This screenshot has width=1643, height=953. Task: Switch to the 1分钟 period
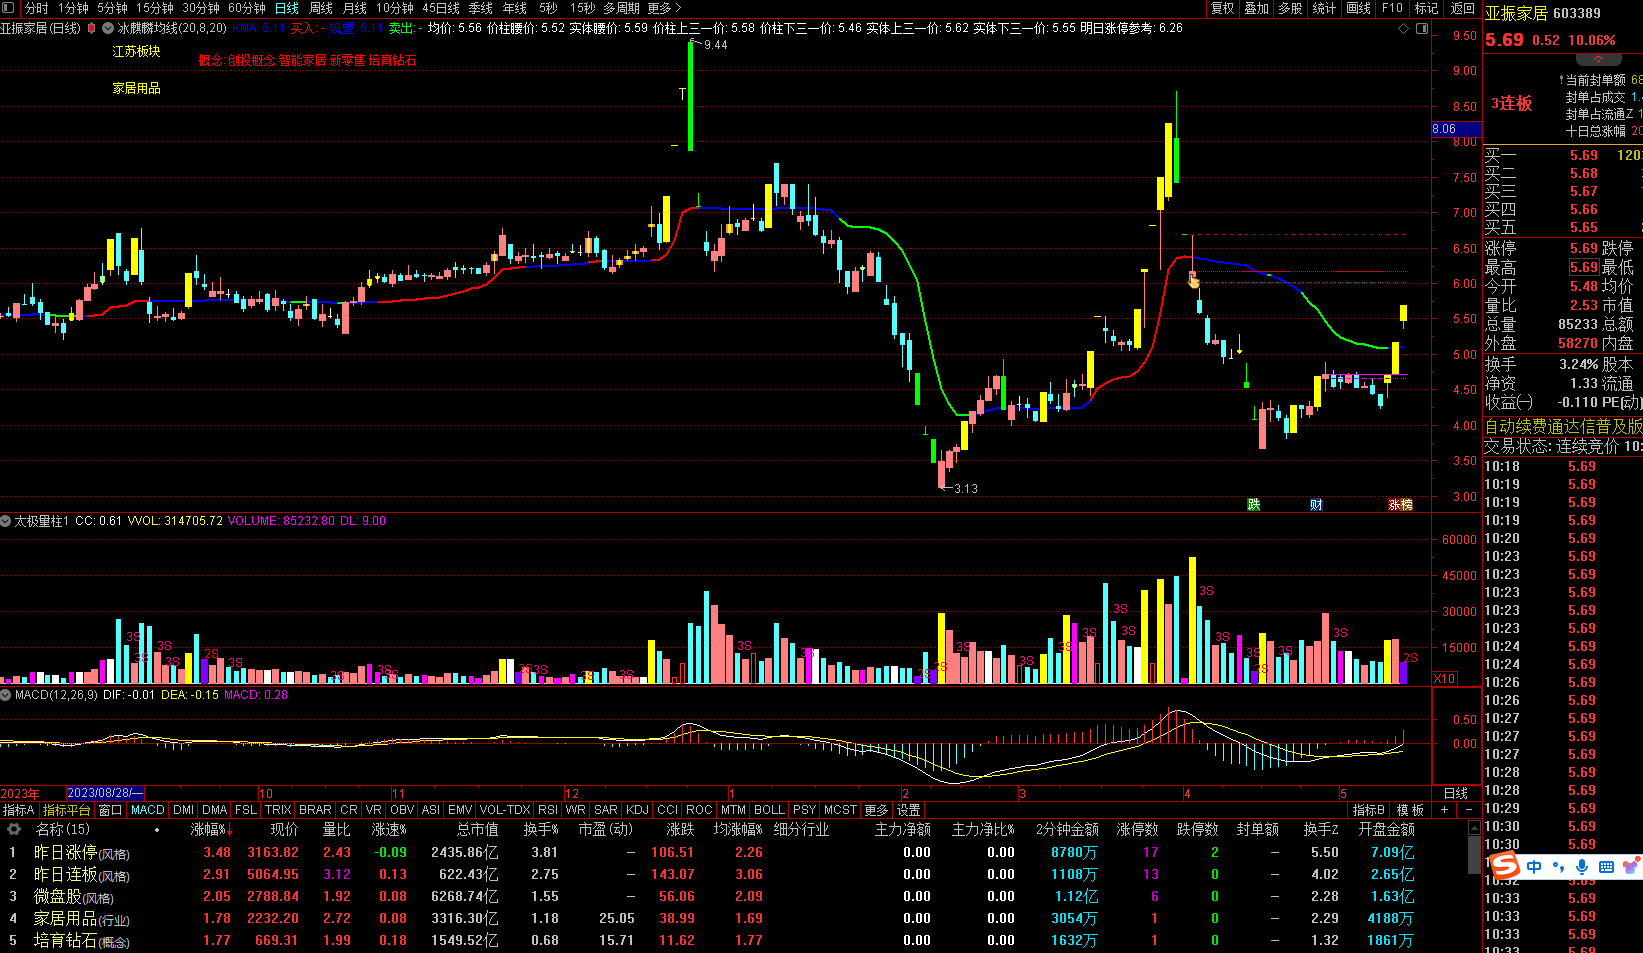pos(73,8)
